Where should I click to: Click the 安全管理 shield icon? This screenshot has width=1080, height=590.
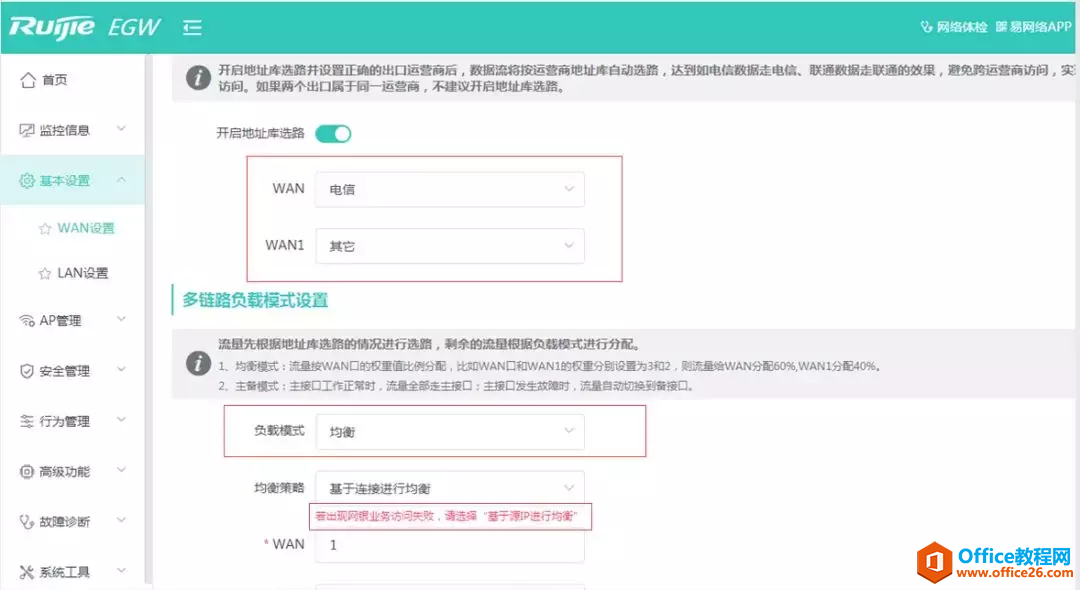27,371
